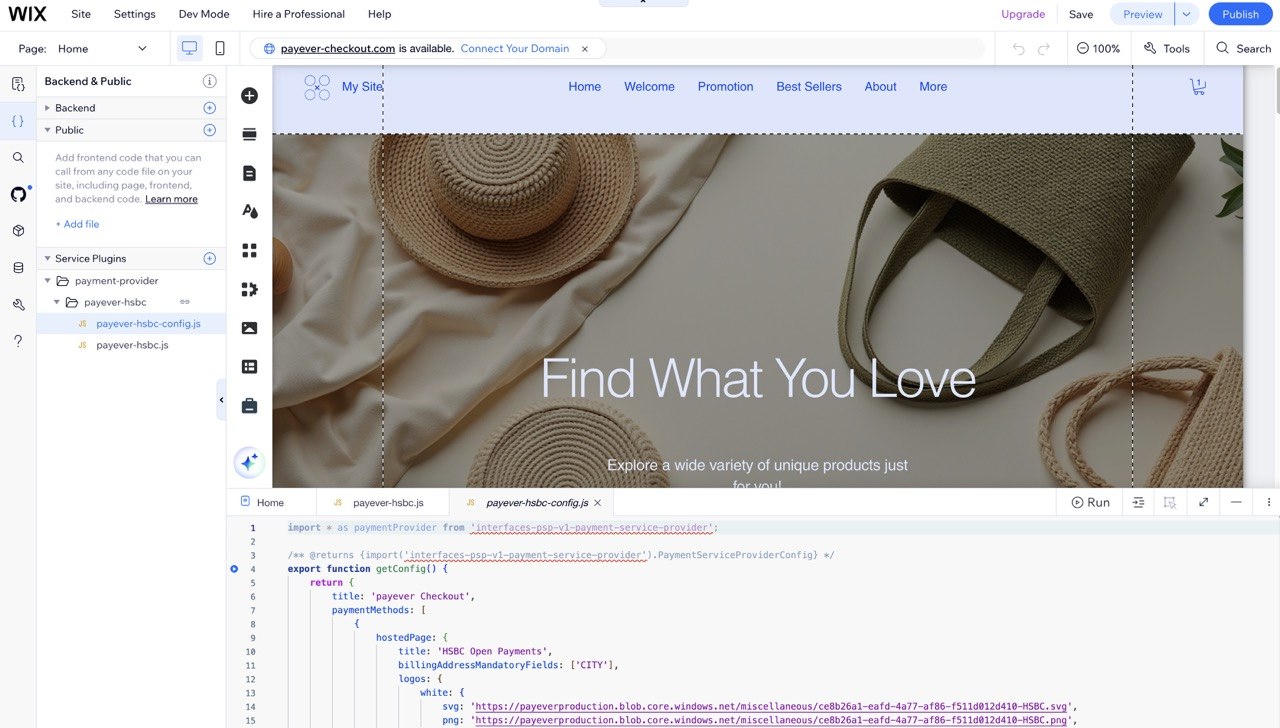The image size is (1280, 728).
Task: Click the Upgrade link
Action: click(x=1023, y=14)
